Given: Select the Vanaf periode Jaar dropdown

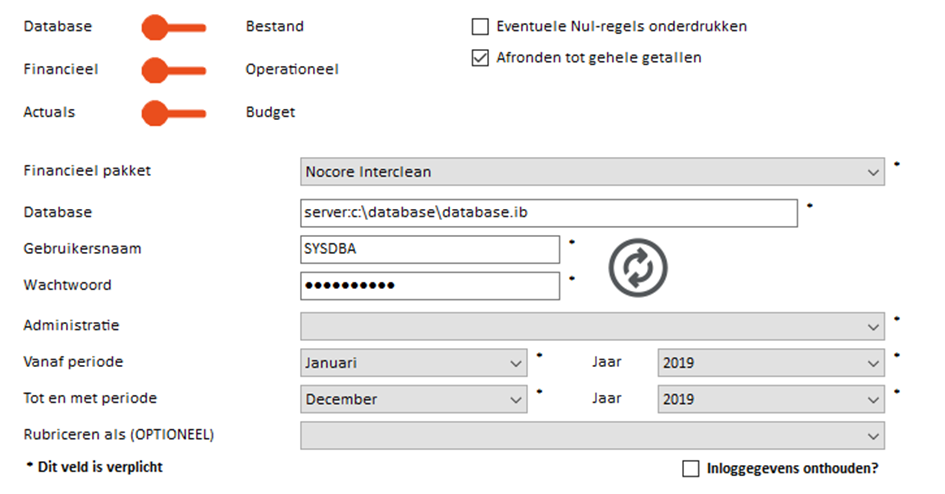Looking at the screenshot, I should 771,363.
